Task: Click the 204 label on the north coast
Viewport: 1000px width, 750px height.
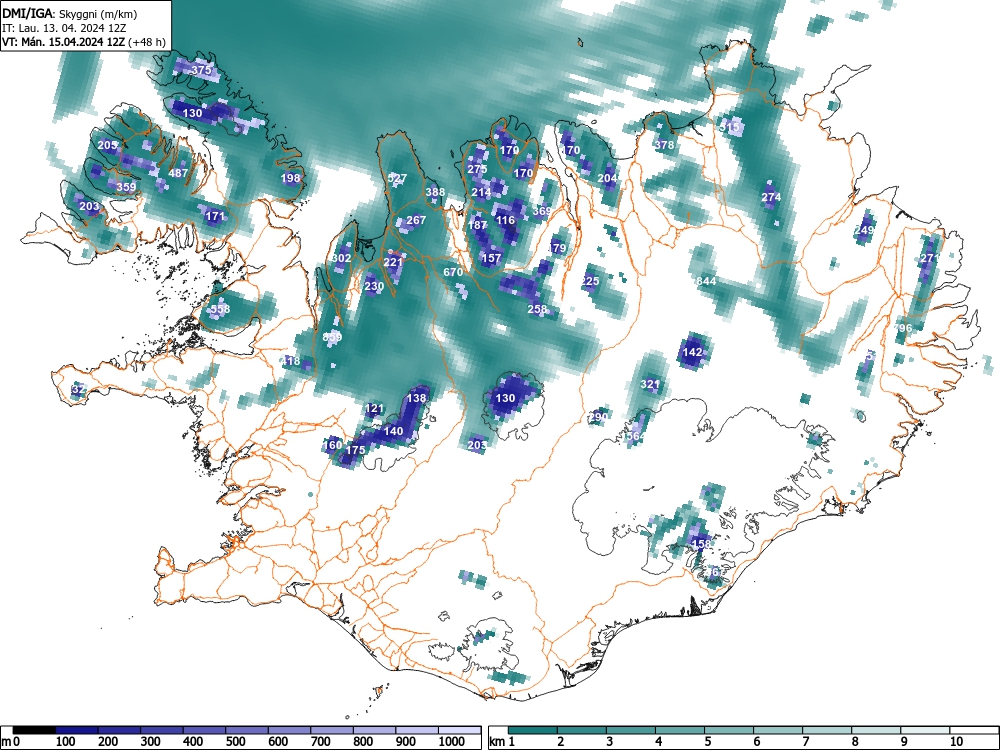Action: 607,178
